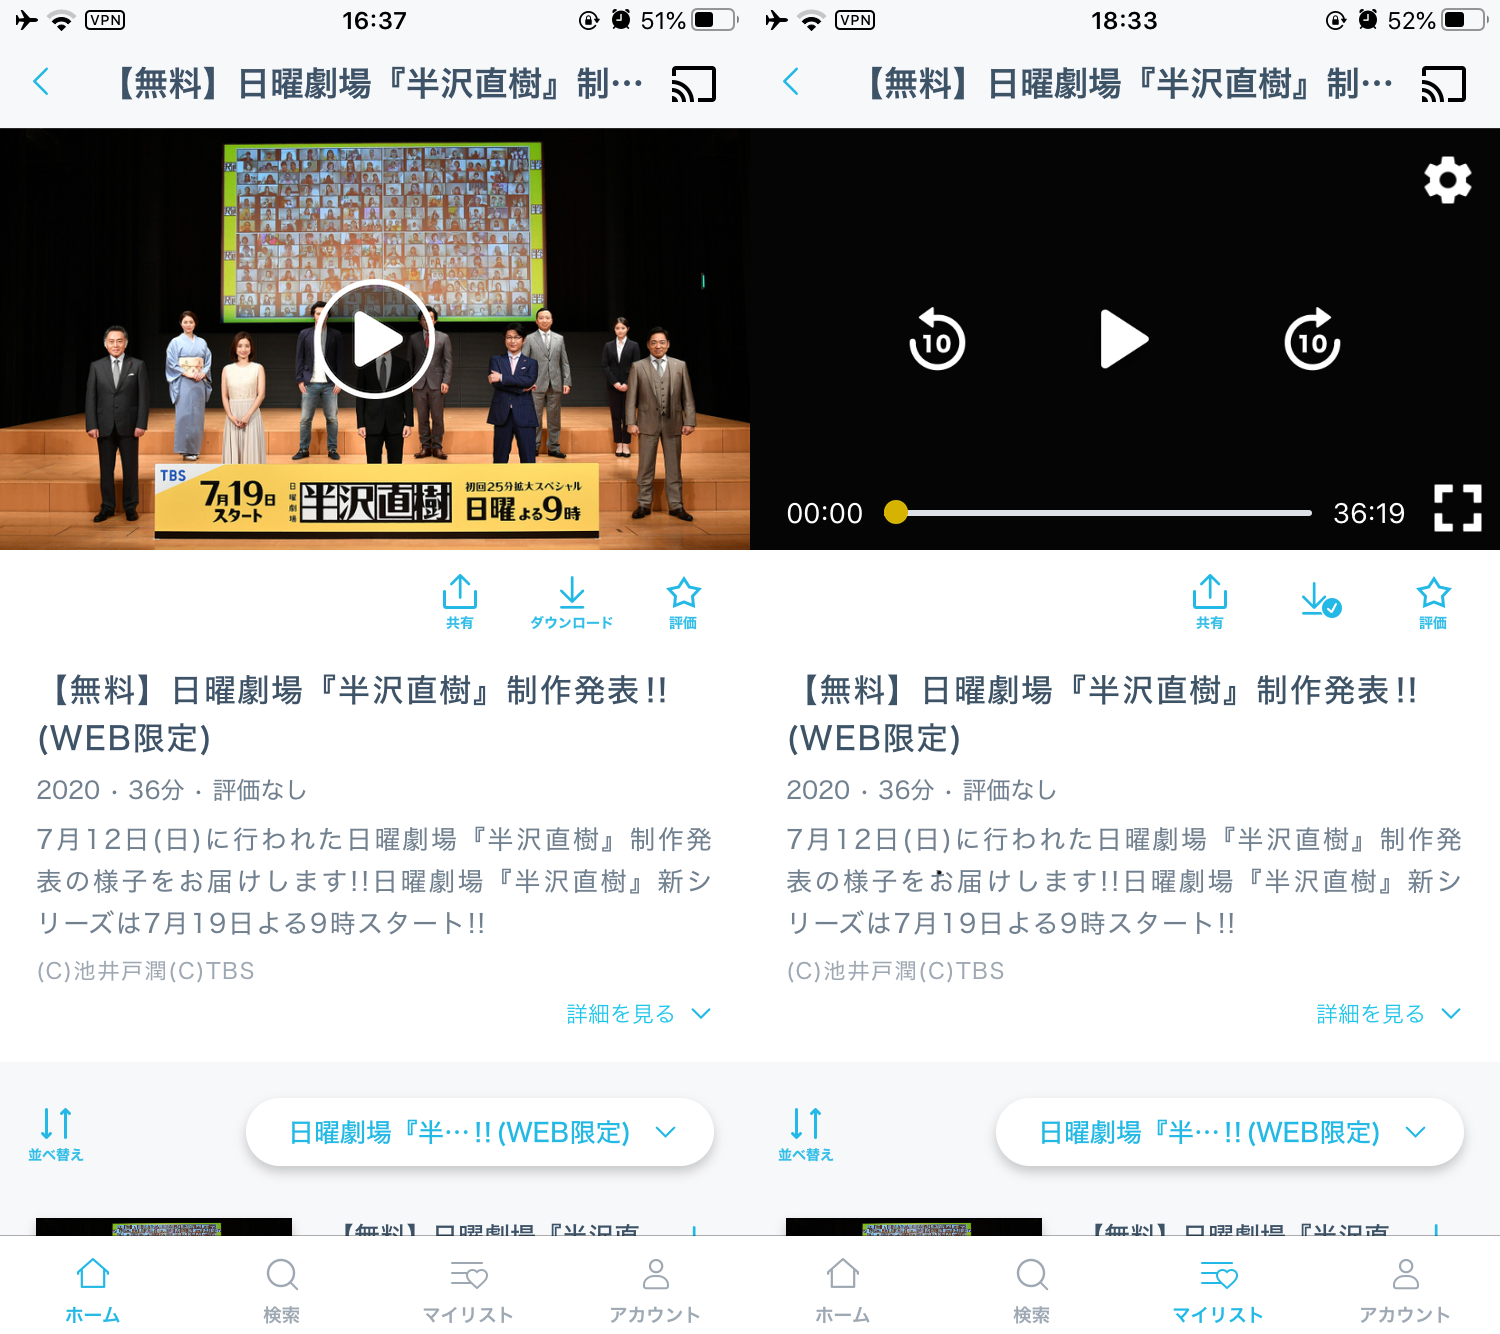Screen dimensions: 1500x1334
Task: Skip forward 10 seconds in player
Action: point(1312,340)
